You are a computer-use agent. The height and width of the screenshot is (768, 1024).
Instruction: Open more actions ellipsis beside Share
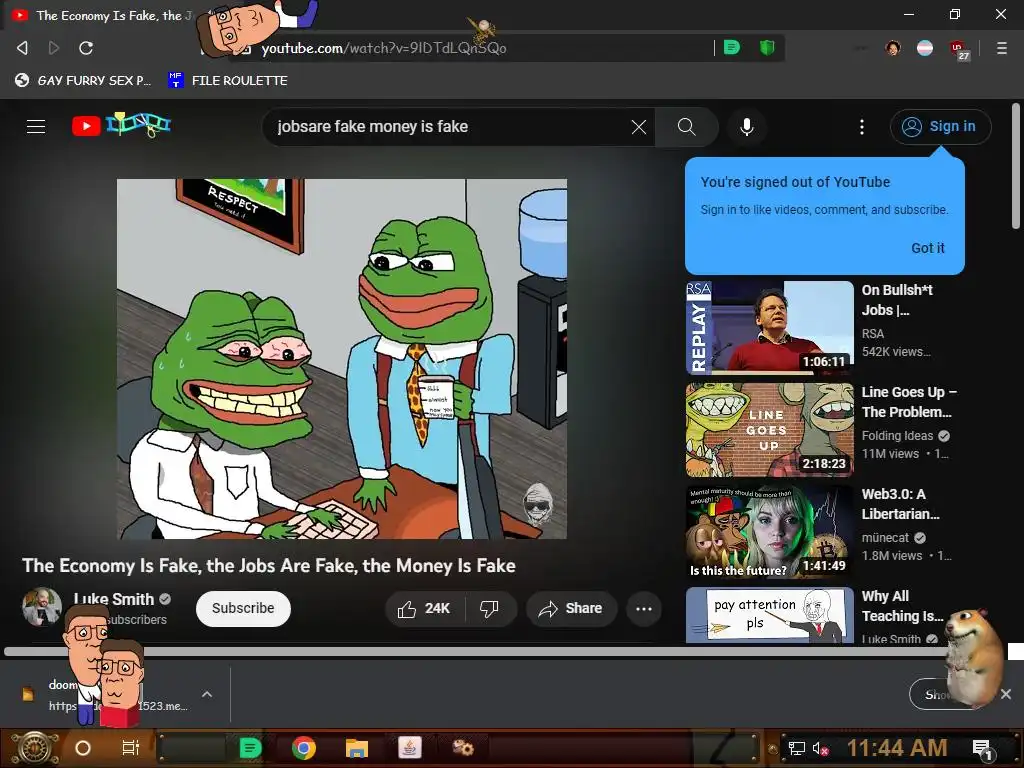click(x=644, y=609)
